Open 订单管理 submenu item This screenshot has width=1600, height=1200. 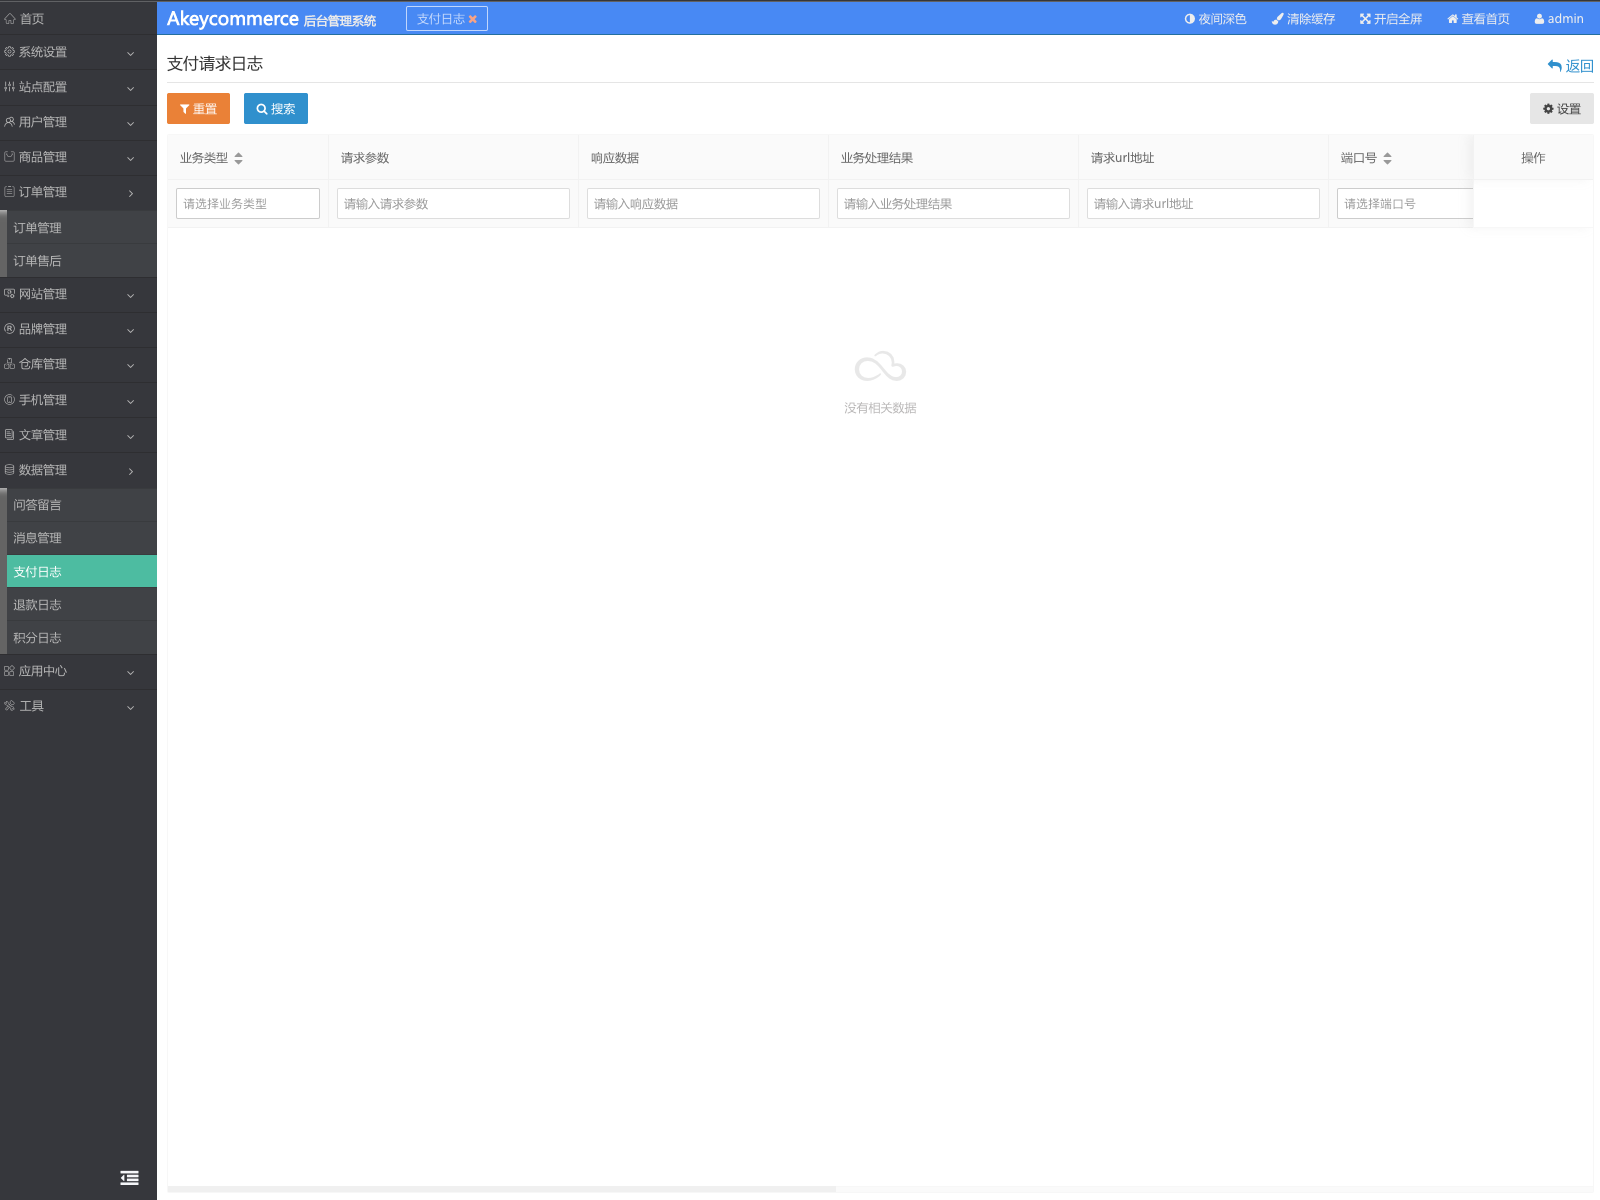click(x=82, y=228)
